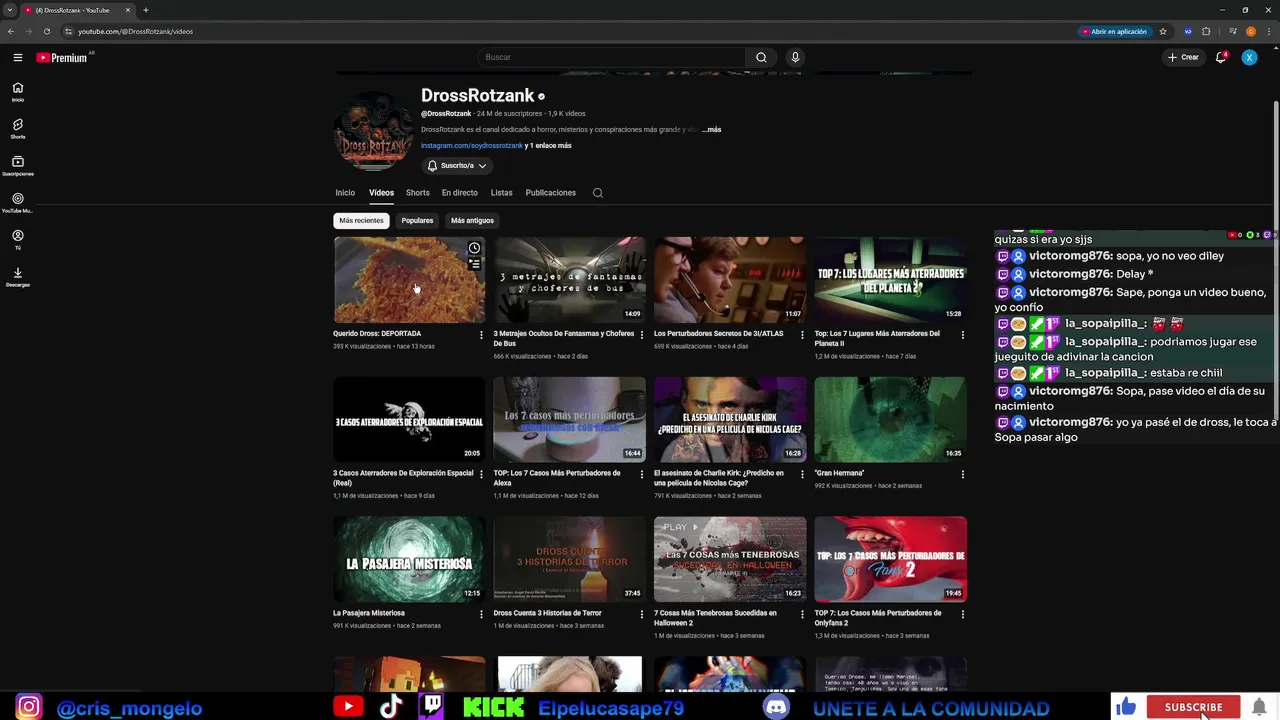Open Gran Hermana video thumbnail
1280x720 pixels.
tap(891, 419)
